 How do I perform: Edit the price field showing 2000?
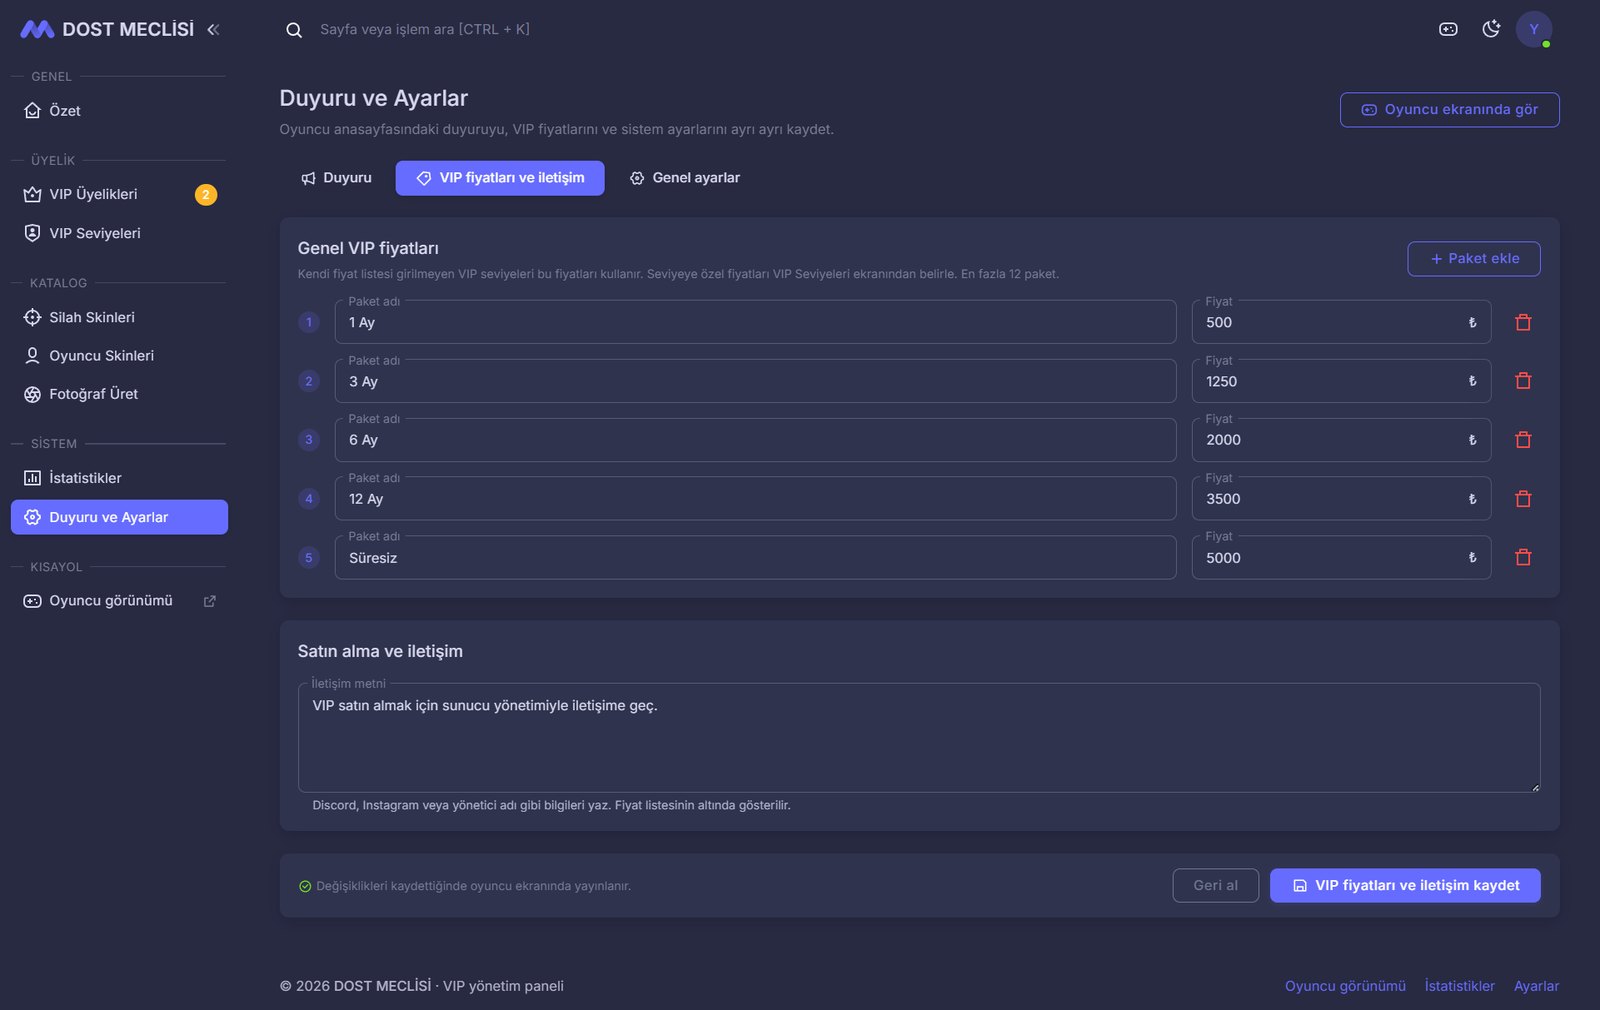tap(1341, 440)
